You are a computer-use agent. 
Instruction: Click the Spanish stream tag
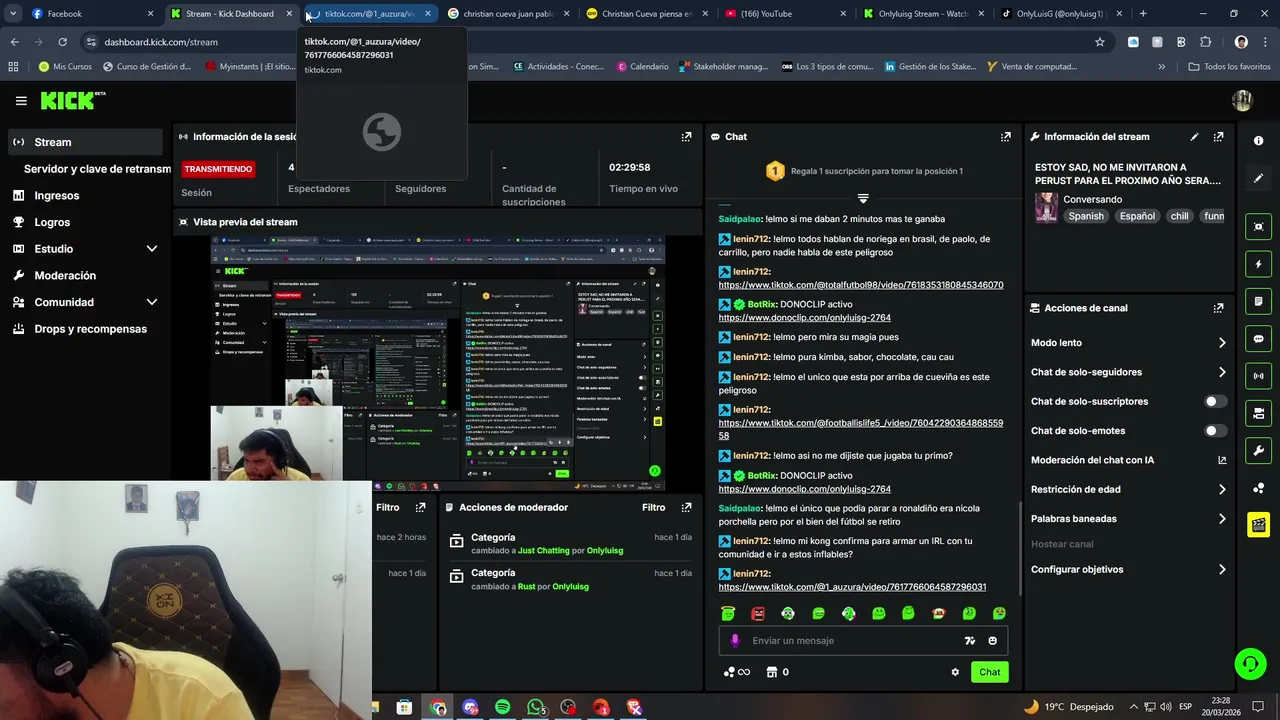click(1085, 216)
